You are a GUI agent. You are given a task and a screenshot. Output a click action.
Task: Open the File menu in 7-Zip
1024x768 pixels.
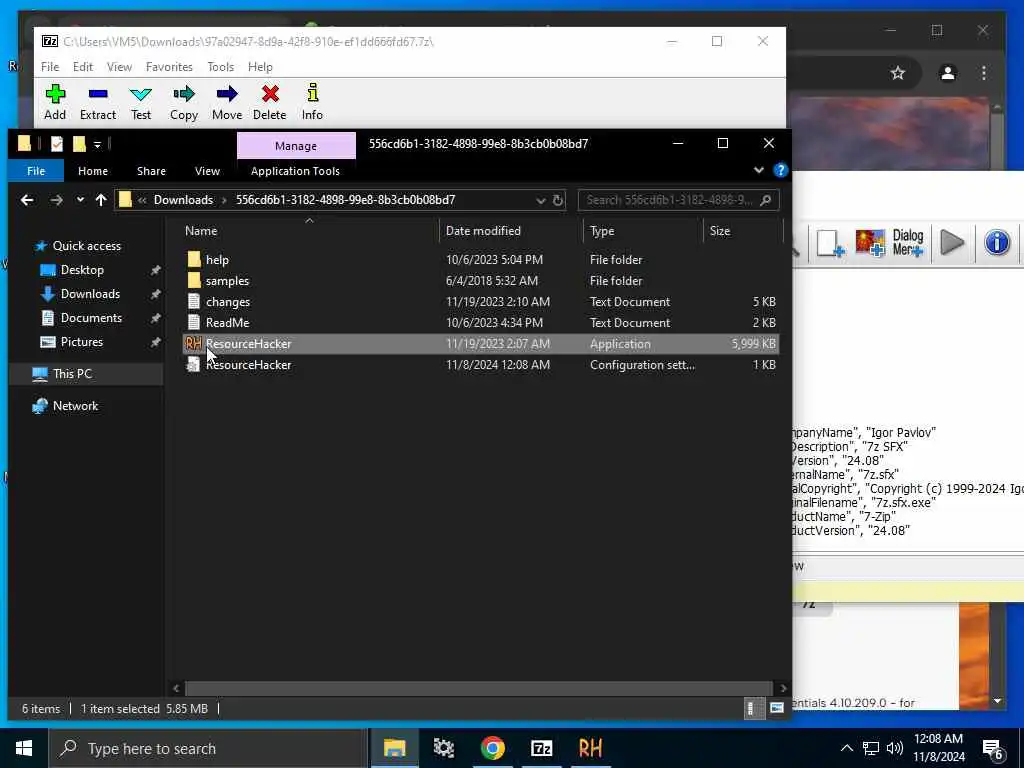[x=50, y=67]
